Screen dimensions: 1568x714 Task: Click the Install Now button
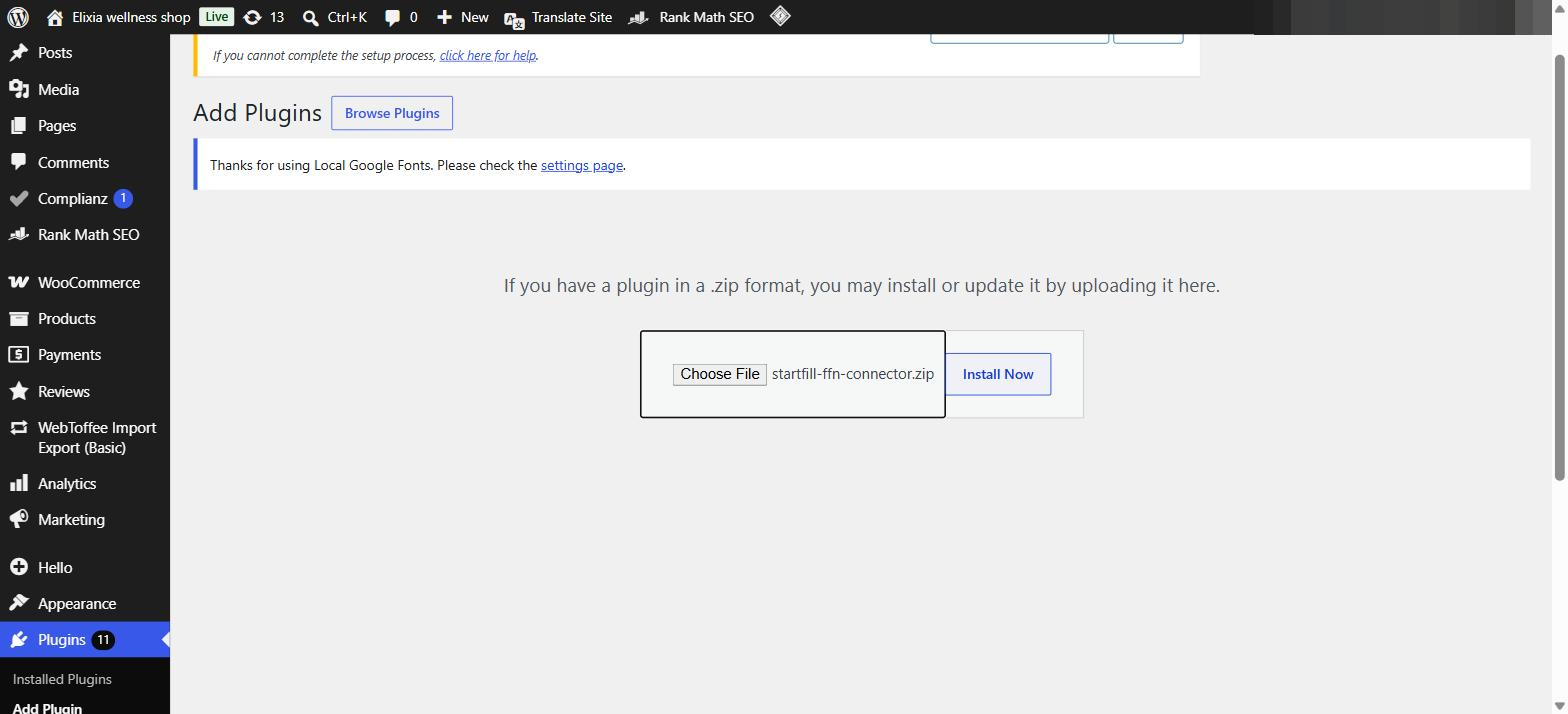point(998,374)
